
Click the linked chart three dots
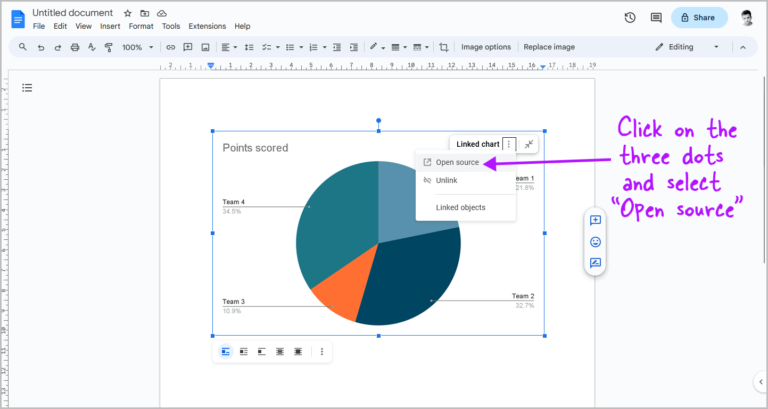(x=509, y=144)
